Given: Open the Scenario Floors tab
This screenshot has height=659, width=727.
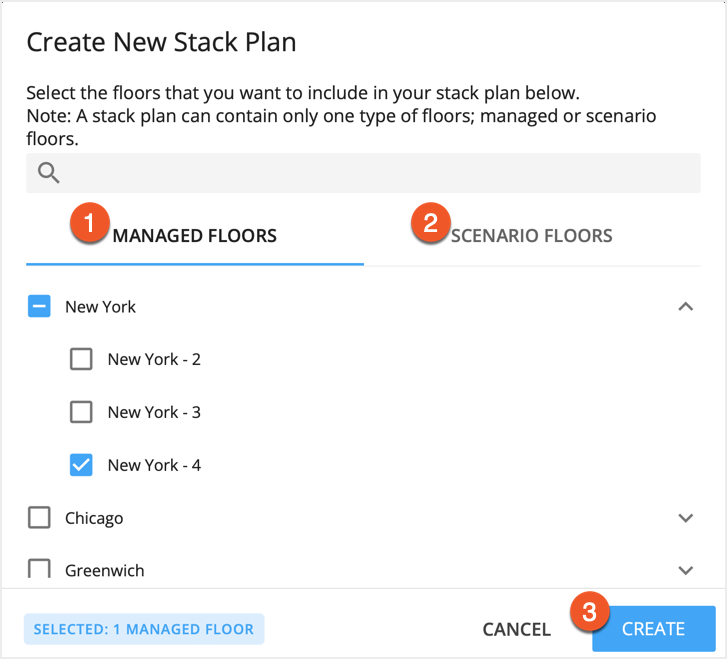Looking at the screenshot, I should pos(531,237).
